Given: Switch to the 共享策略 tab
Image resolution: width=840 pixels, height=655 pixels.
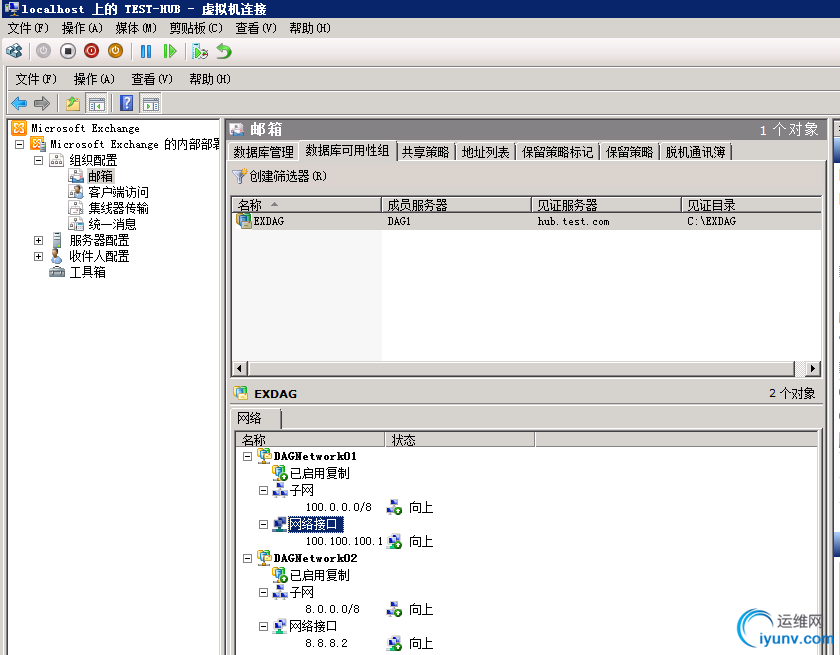Looking at the screenshot, I should [x=425, y=152].
